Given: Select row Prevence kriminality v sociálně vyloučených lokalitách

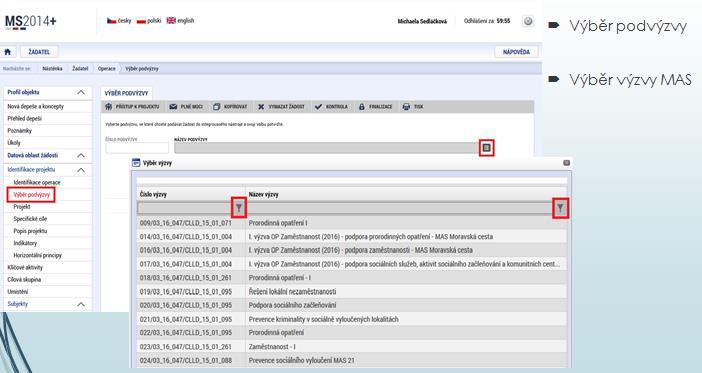Looking at the screenshot, I should (352, 319).
